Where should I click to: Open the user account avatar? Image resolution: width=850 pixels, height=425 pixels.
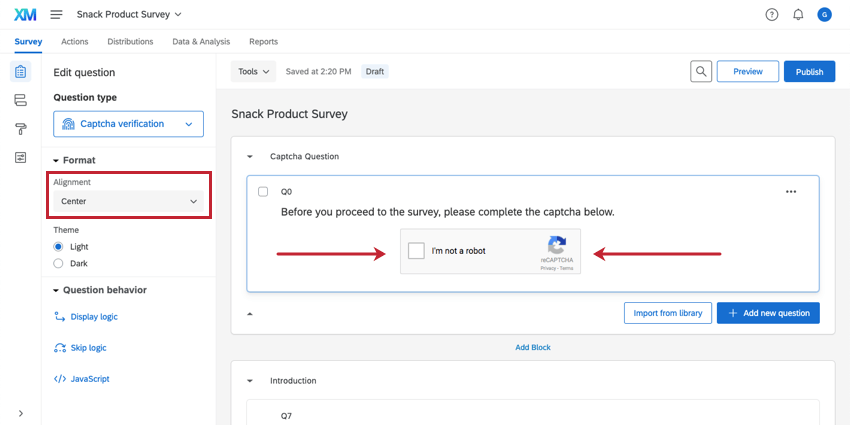(824, 15)
